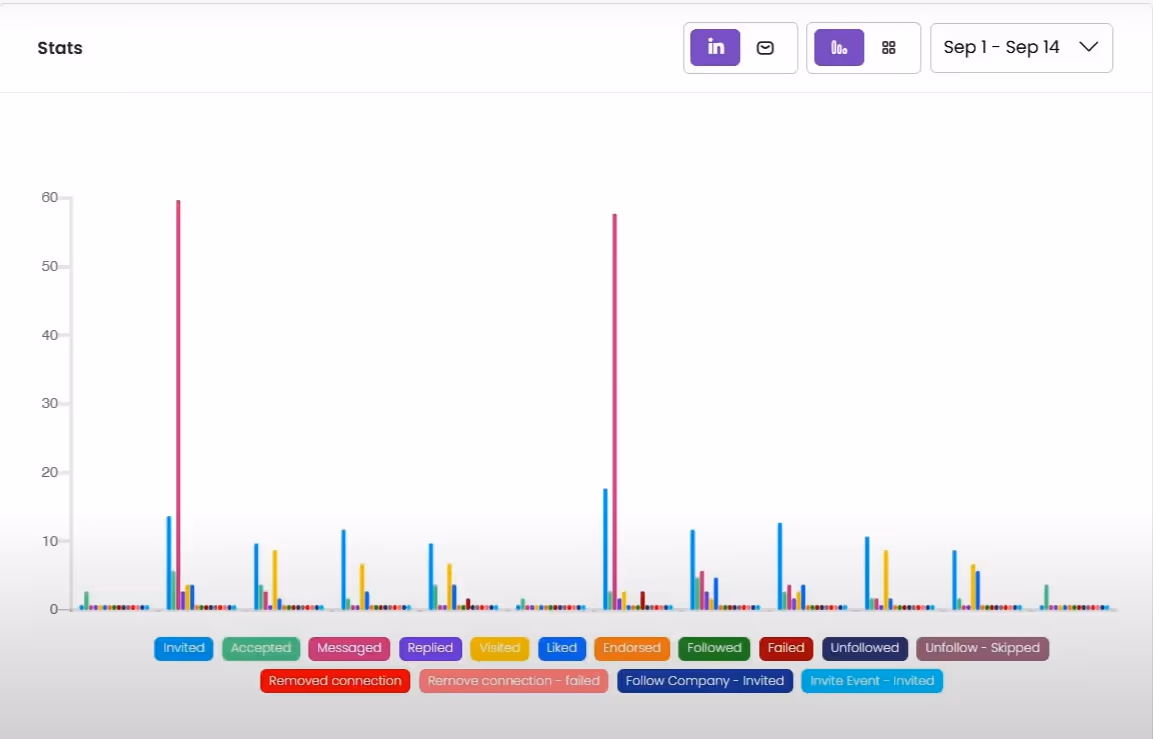Select the Removed connection legend label
Image resolution: width=1153 pixels, height=739 pixels.
click(x=334, y=681)
